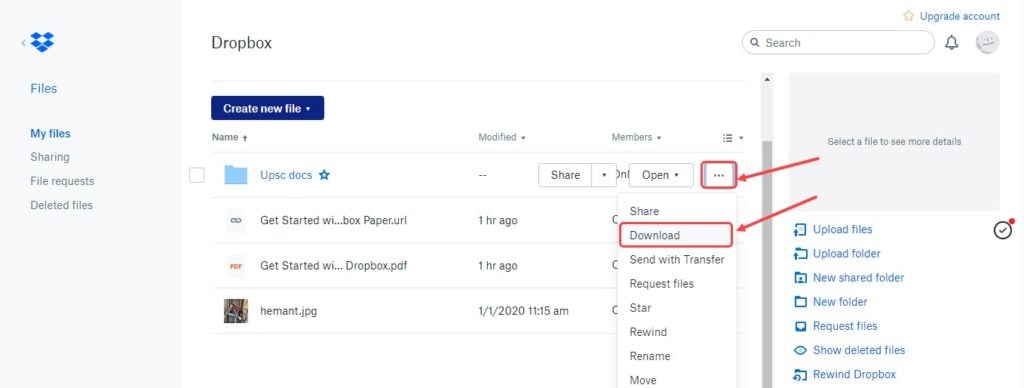This screenshot has height=388, width=1024.
Task: Open the hemant.jpg thumbnail
Action: click(236, 311)
